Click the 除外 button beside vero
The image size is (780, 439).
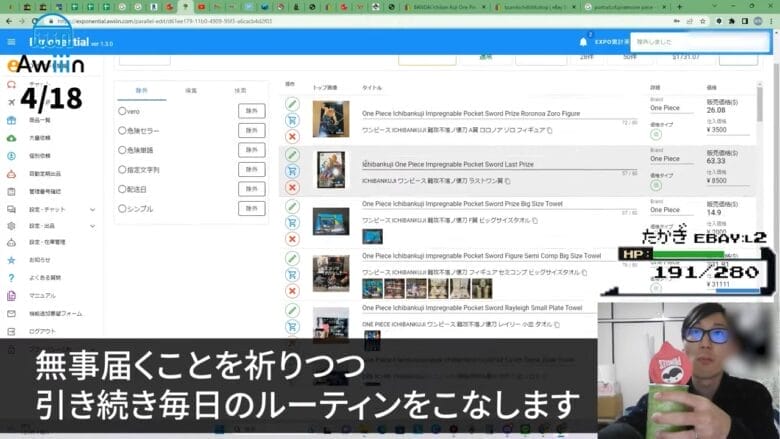click(252, 111)
